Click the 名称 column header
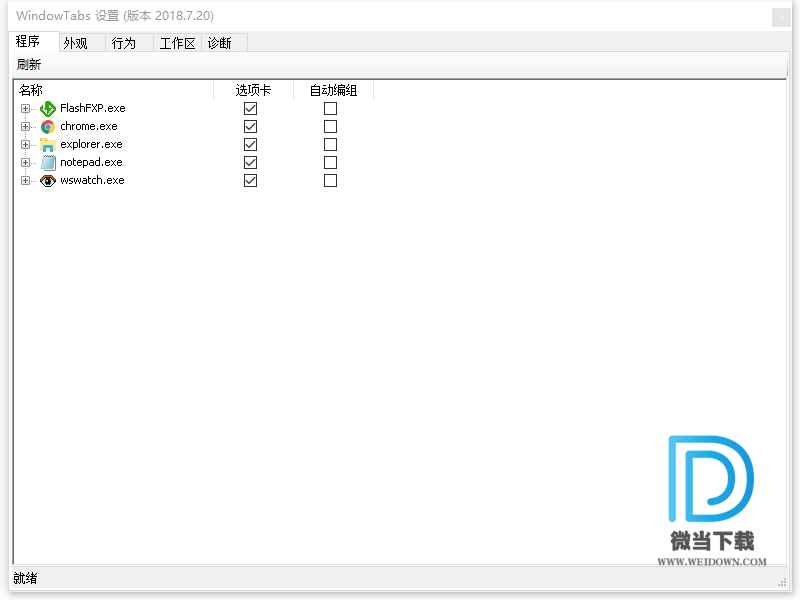Image resolution: width=800 pixels, height=600 pixels. click(113, 90)
